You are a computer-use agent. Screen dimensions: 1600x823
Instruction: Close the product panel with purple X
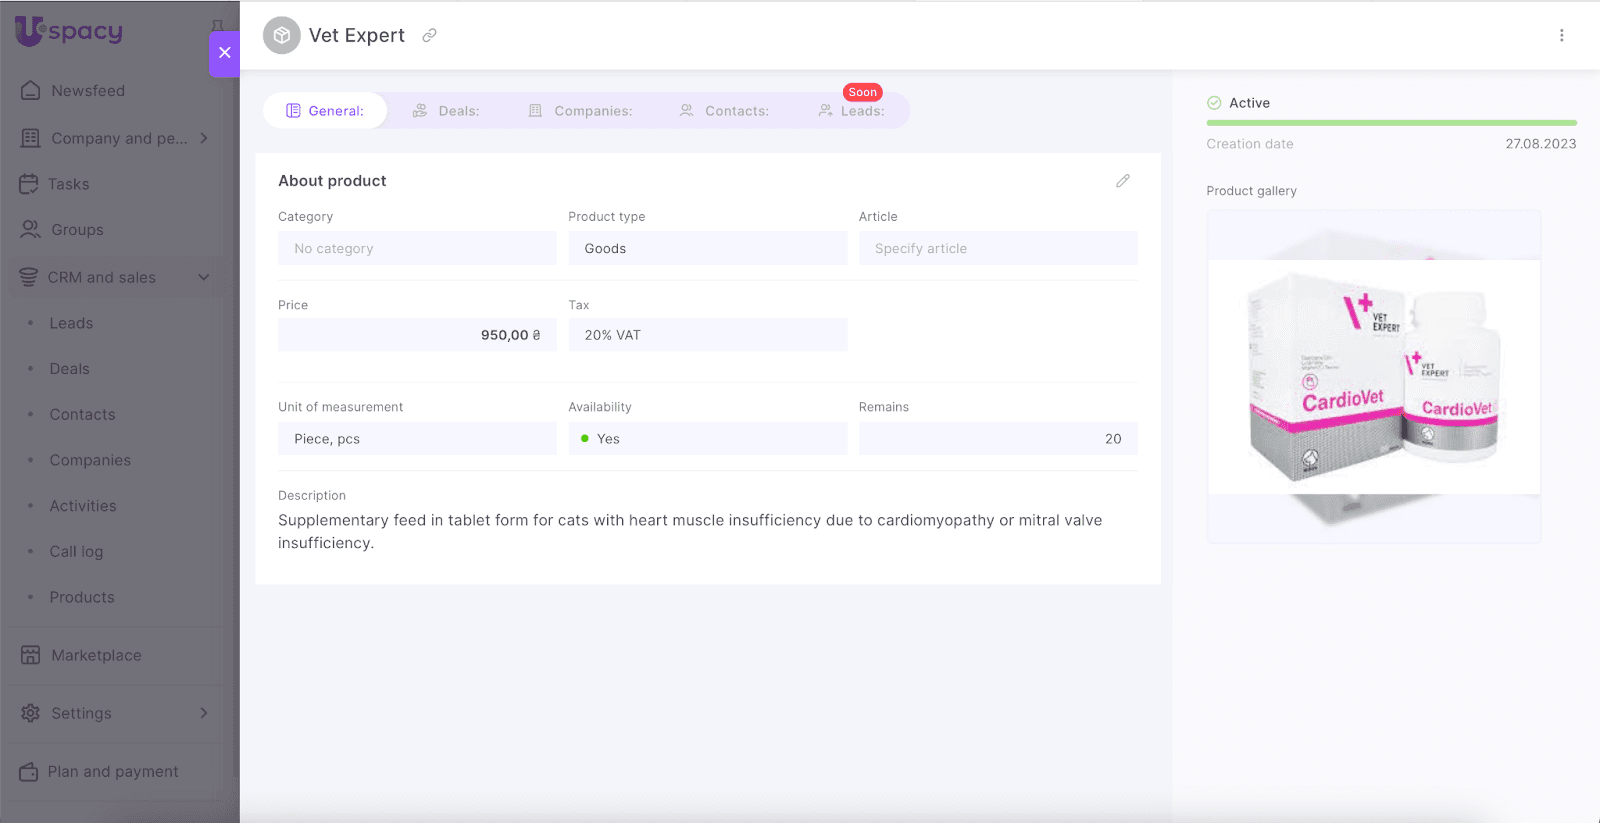(x=225, y=53)
